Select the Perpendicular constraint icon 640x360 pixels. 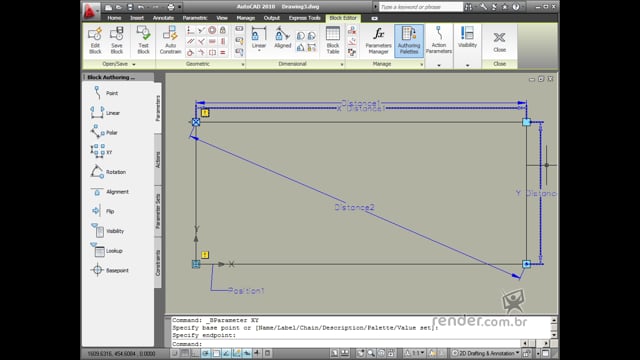(x=201, y=41)
